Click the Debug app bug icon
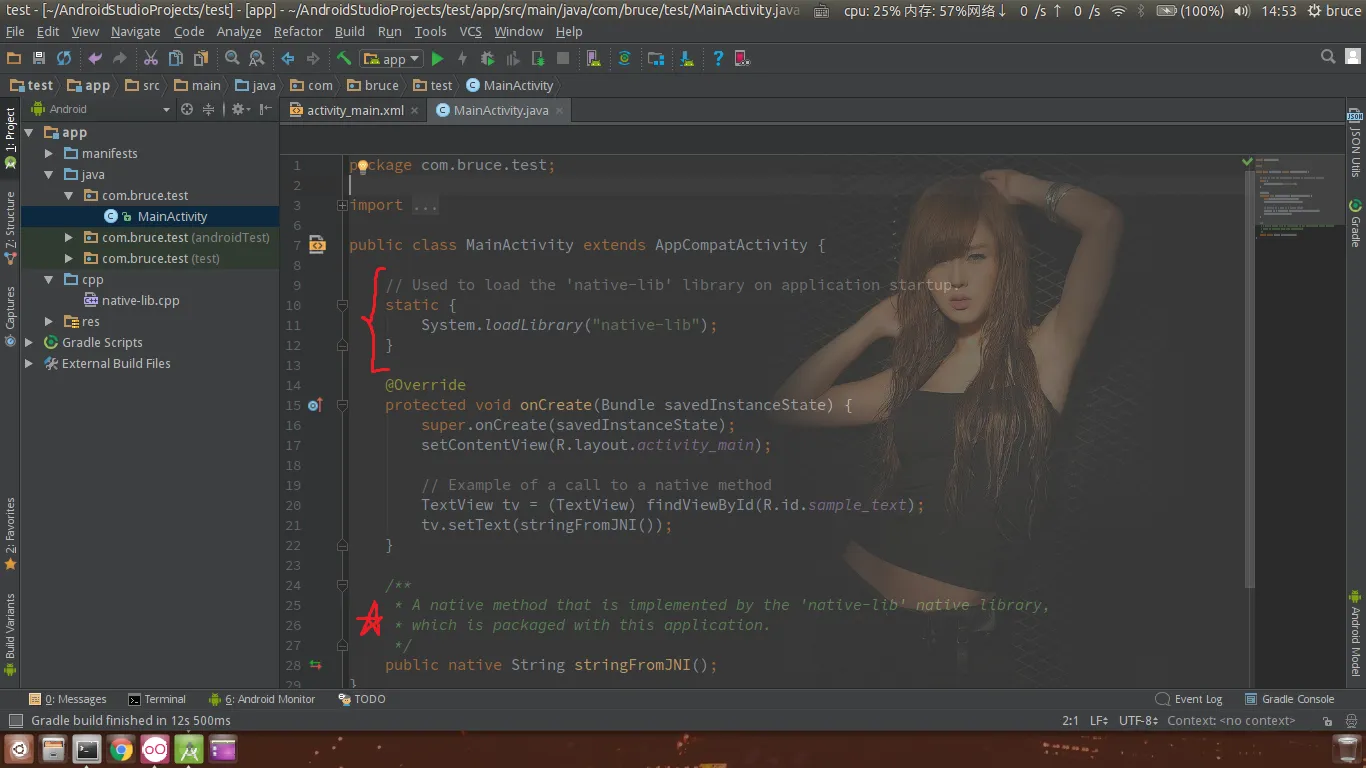Screen dimensions: 1366x768 (487, 59)
